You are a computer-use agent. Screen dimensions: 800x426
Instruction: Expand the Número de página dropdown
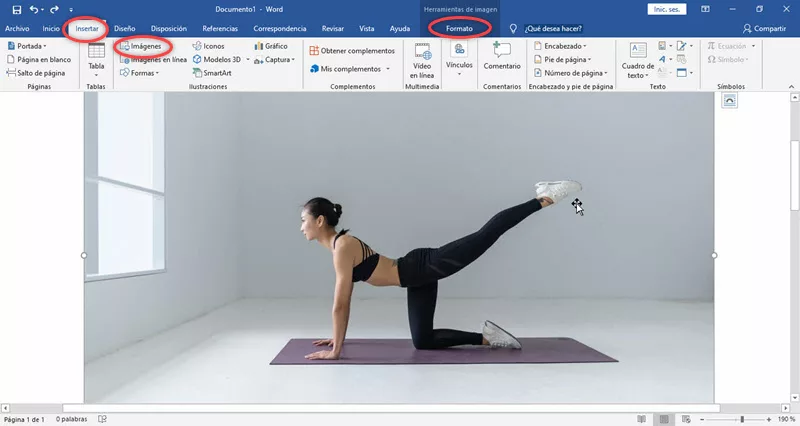coord(570,73)
